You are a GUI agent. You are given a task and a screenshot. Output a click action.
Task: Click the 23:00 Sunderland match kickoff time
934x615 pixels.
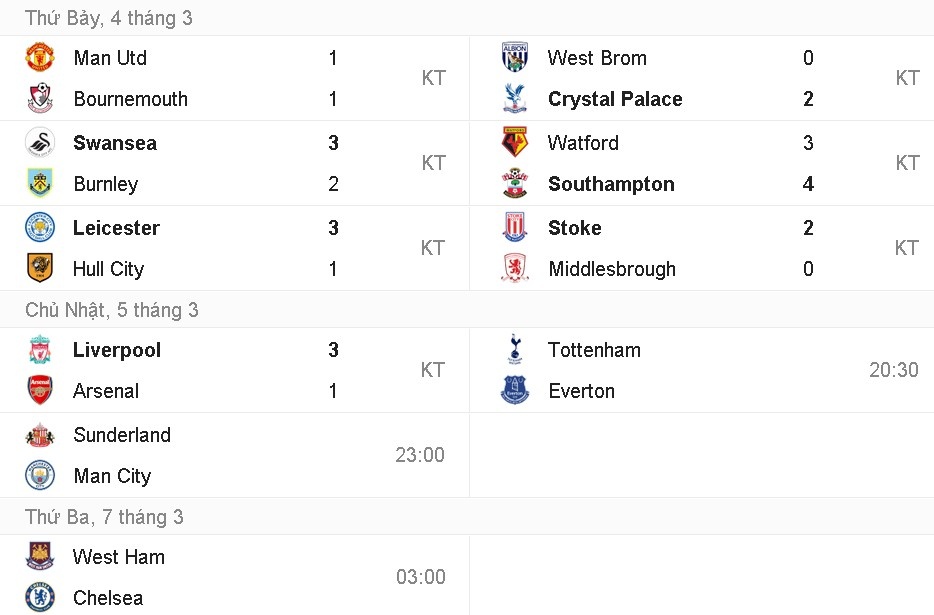click(420, 455)
